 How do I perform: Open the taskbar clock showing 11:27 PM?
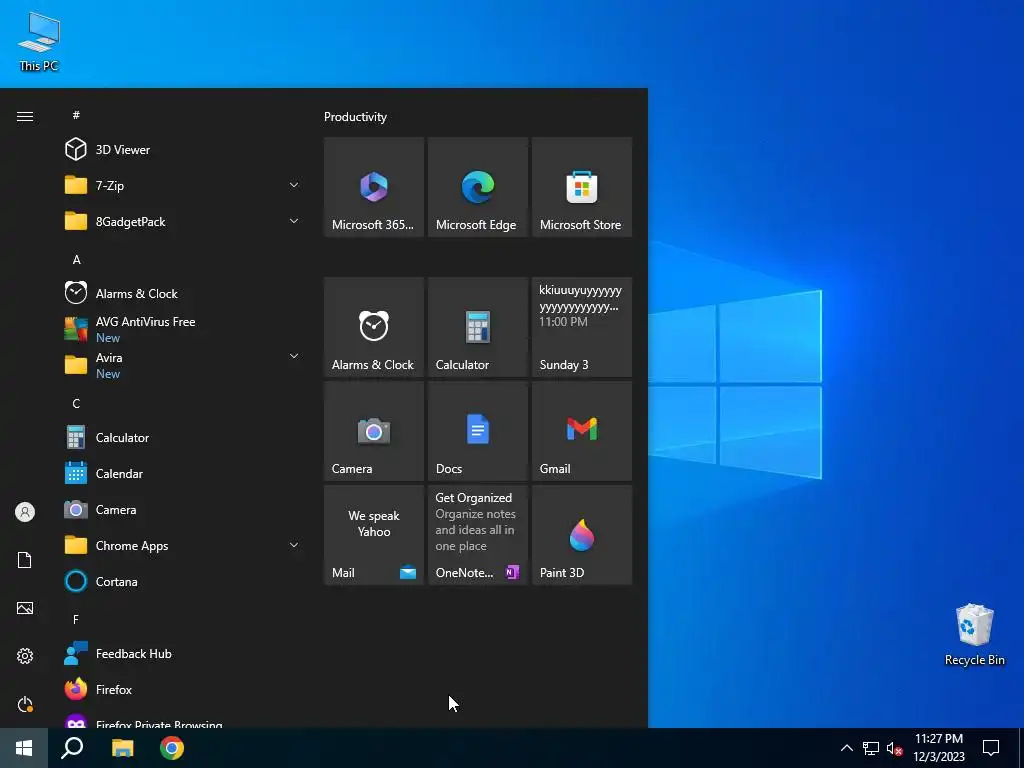(938, 748)
